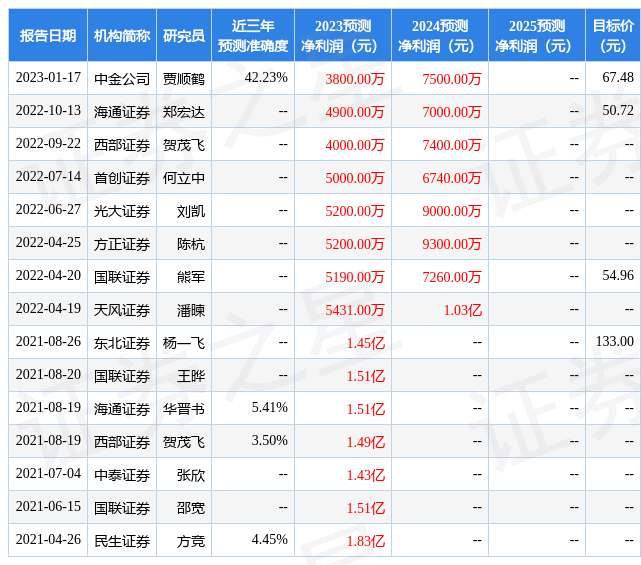Image resolution: width=641 pixels, height=565 pixels.
Task: Click the 近三年预测准确度 header
Action: pos(253,36)
